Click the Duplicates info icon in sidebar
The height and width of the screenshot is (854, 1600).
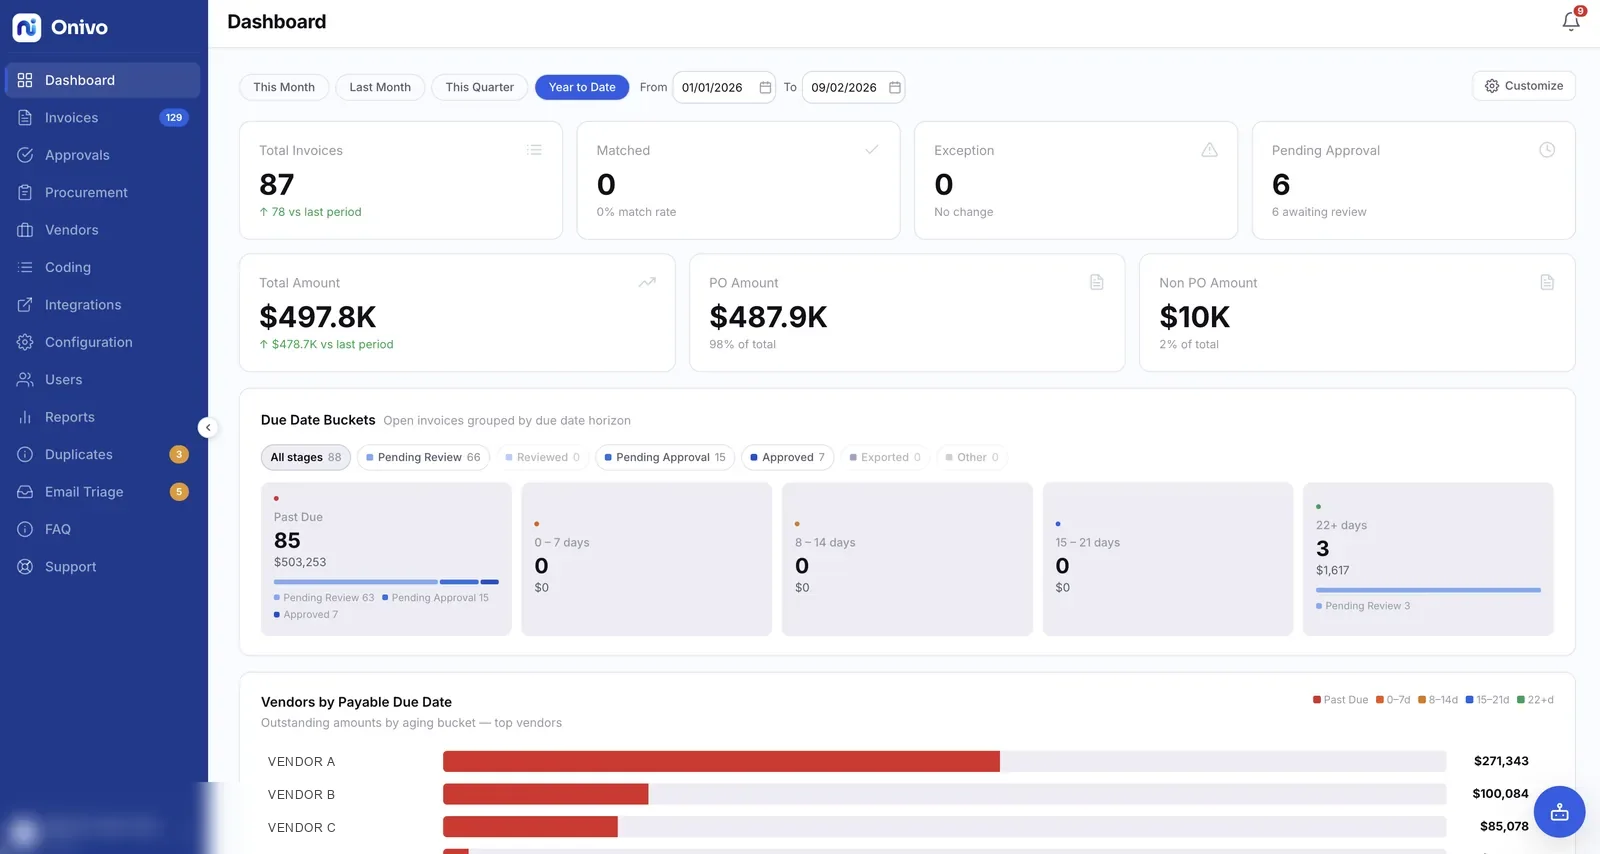(x=25, y=454)
